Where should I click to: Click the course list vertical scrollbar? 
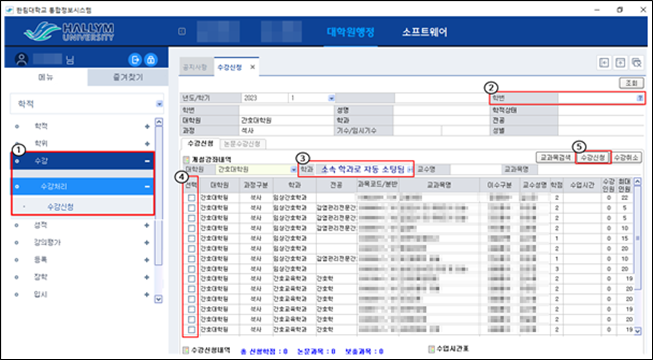[x=637, y=256]
